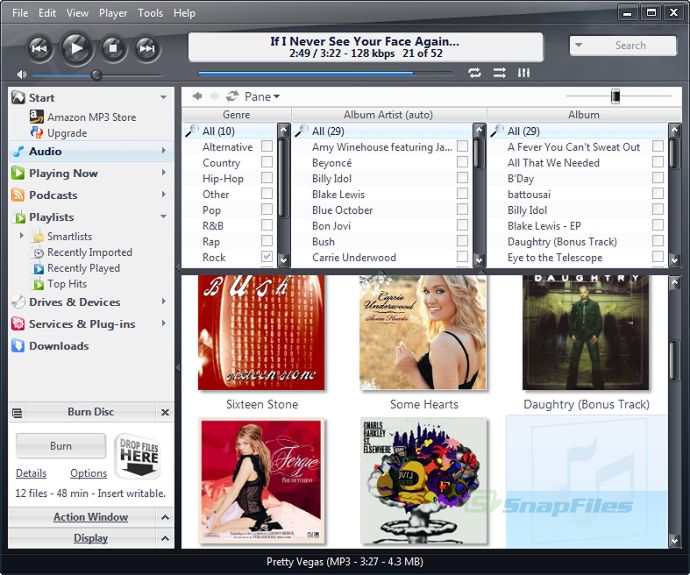Mute with the speaker volume icon

pos(21,74)
